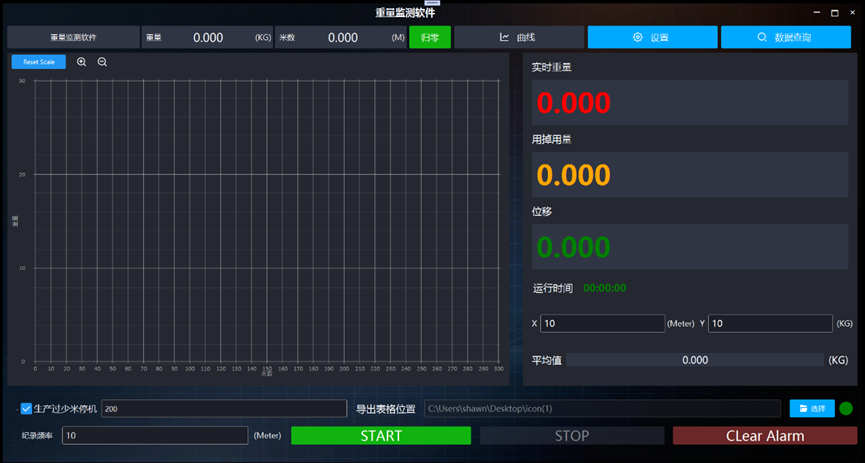Click the STOP button
The image size is (865, 463).
pyautogui.click(x=572, y=435)
